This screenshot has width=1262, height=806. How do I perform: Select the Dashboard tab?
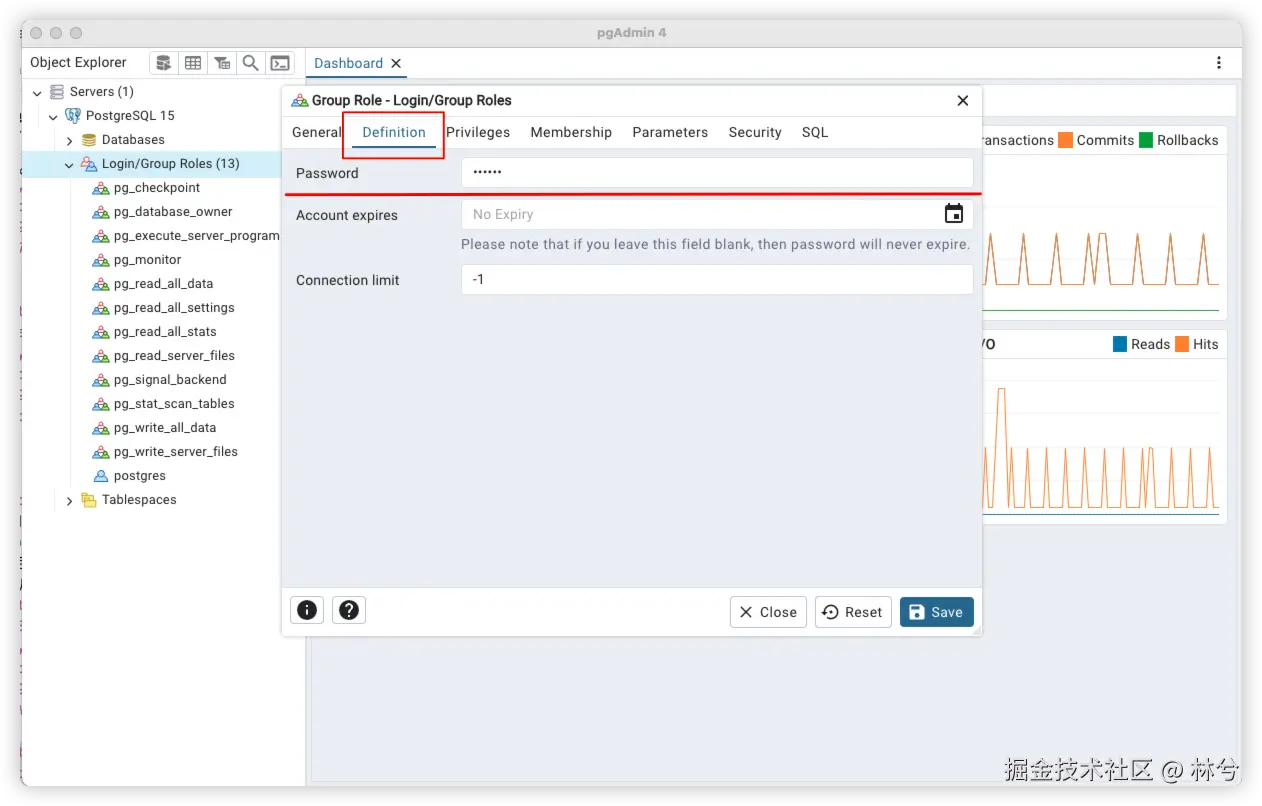pyautogui.click(x=348, y=63)
